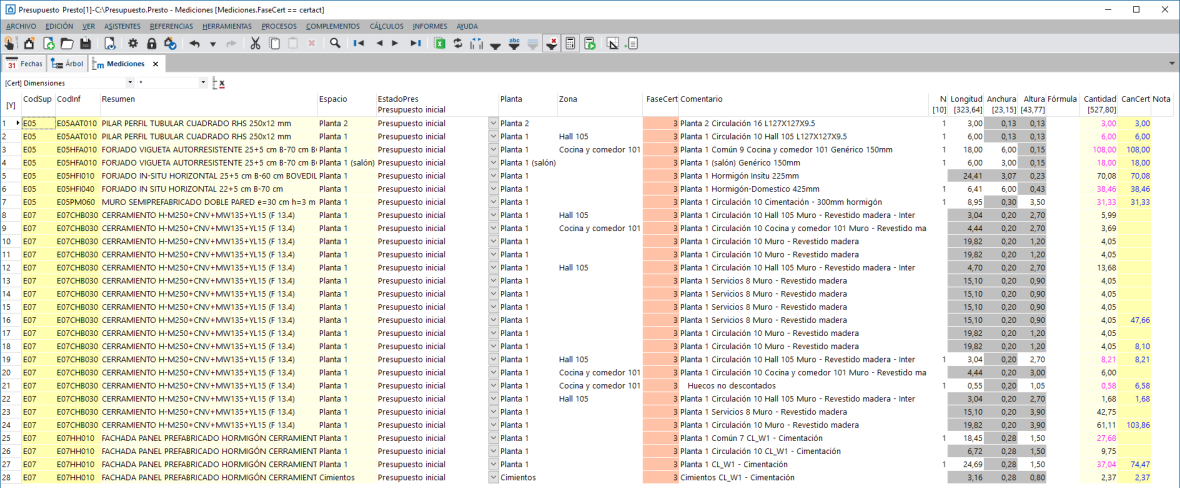The height and width of the screenshot is (488, 1180).
Task: Close the Mediciones tab
Action: pos(155,65)
